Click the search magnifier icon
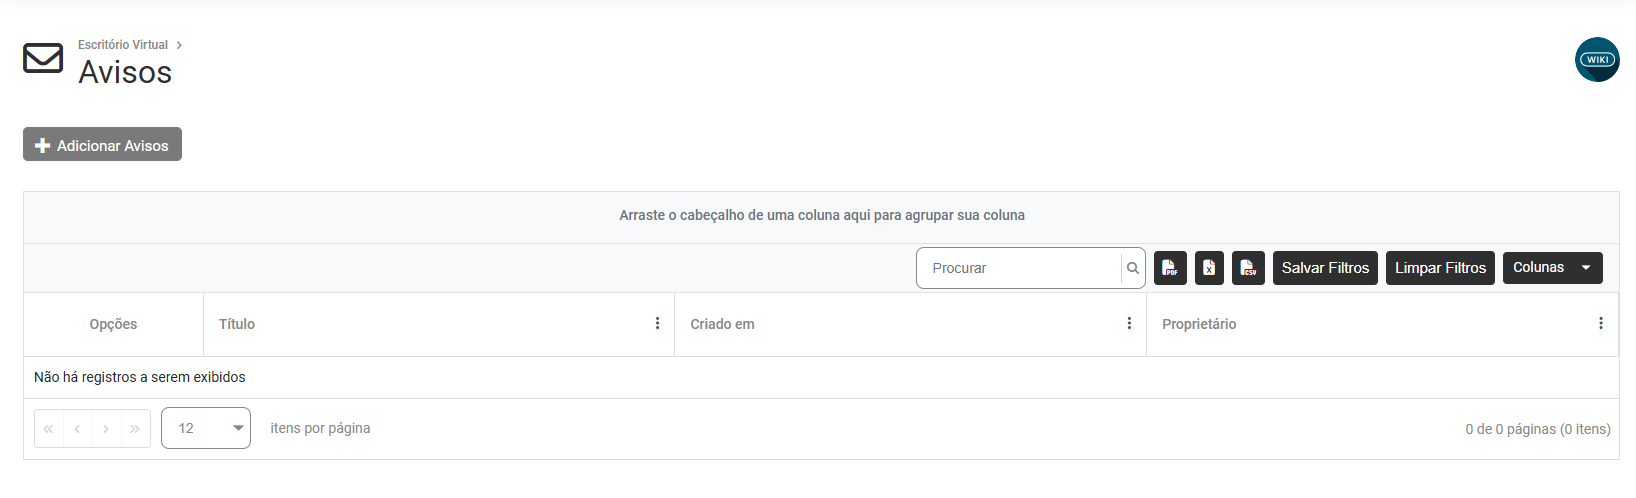 pos(1133,268)
